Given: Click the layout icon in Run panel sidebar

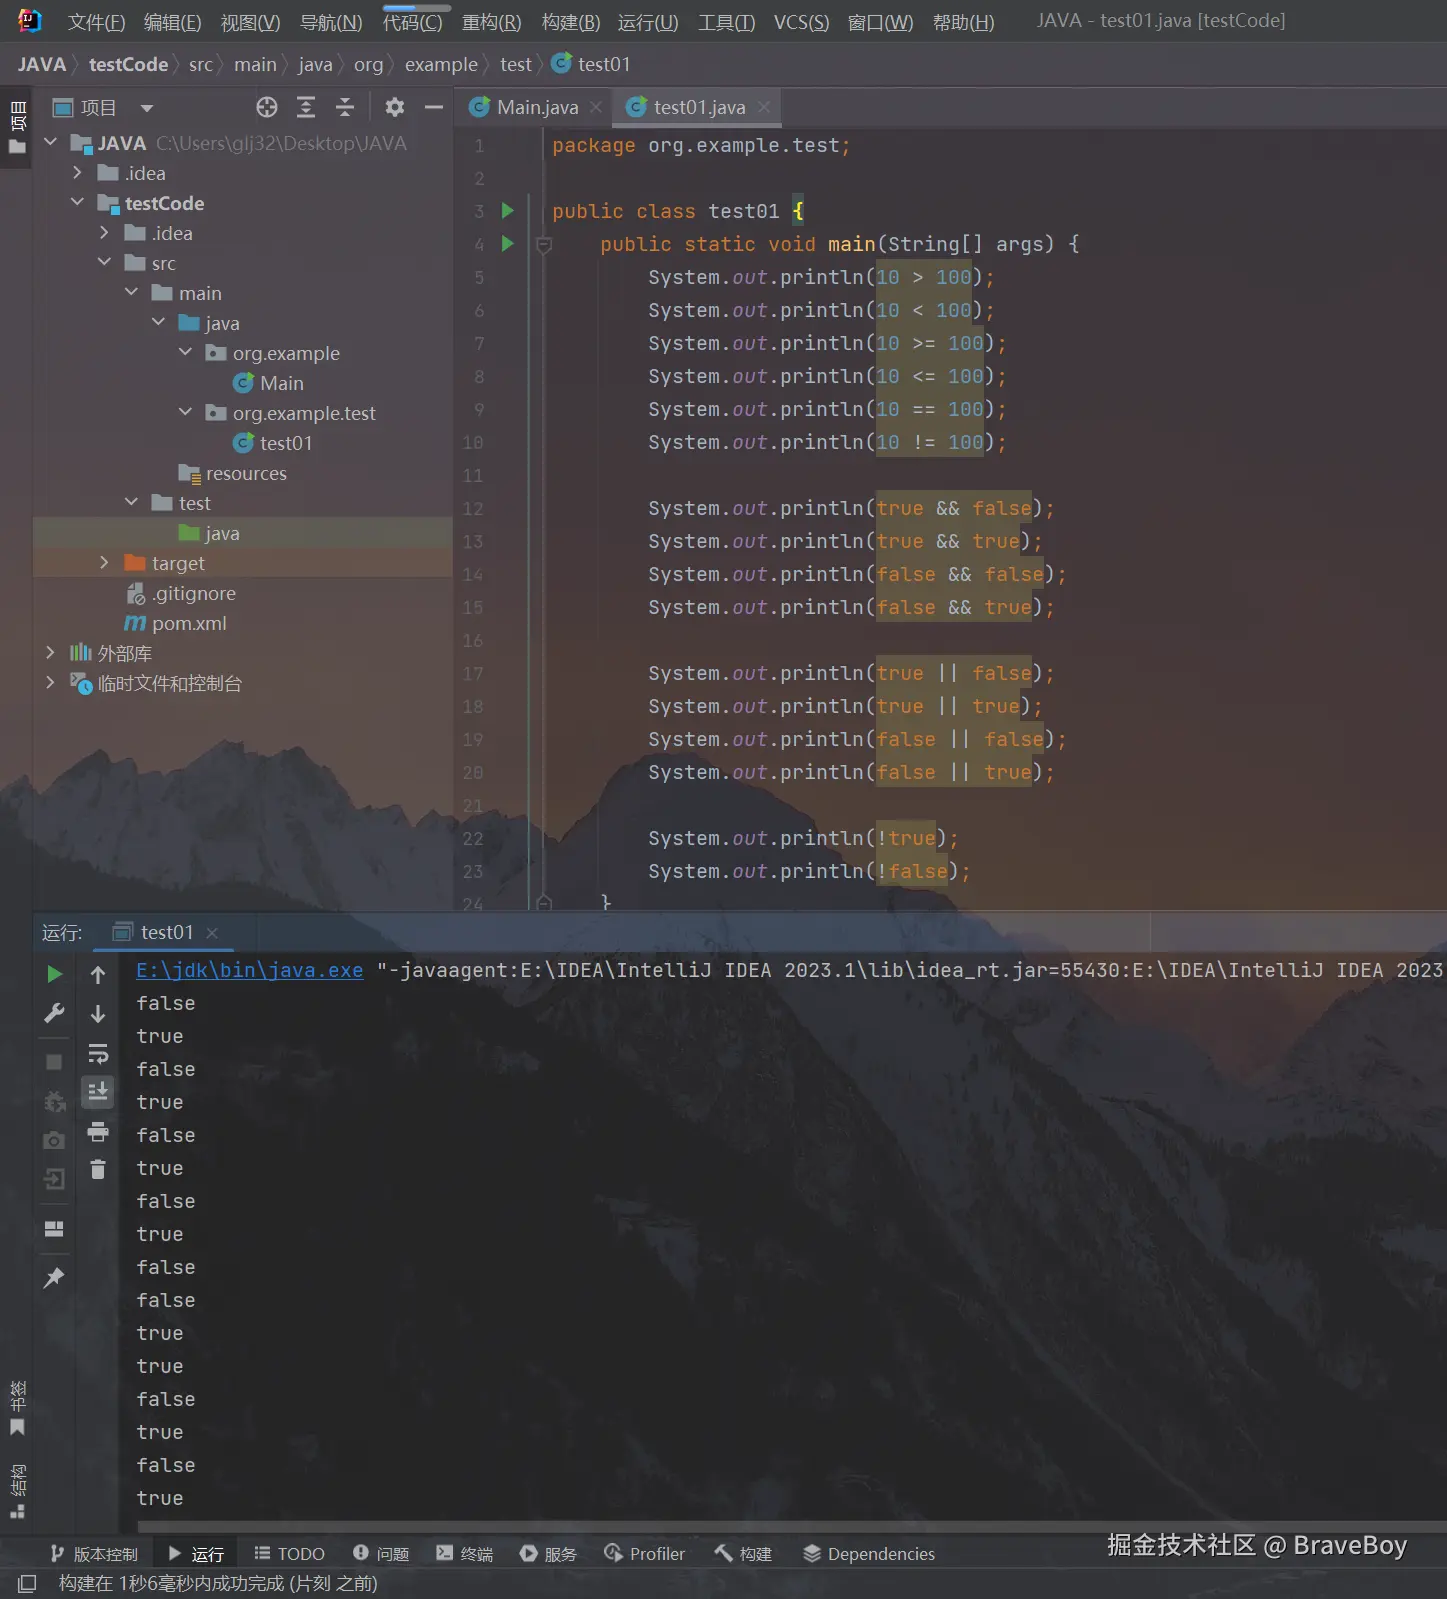Looking at the screenshot, I should coord(55,1229).
